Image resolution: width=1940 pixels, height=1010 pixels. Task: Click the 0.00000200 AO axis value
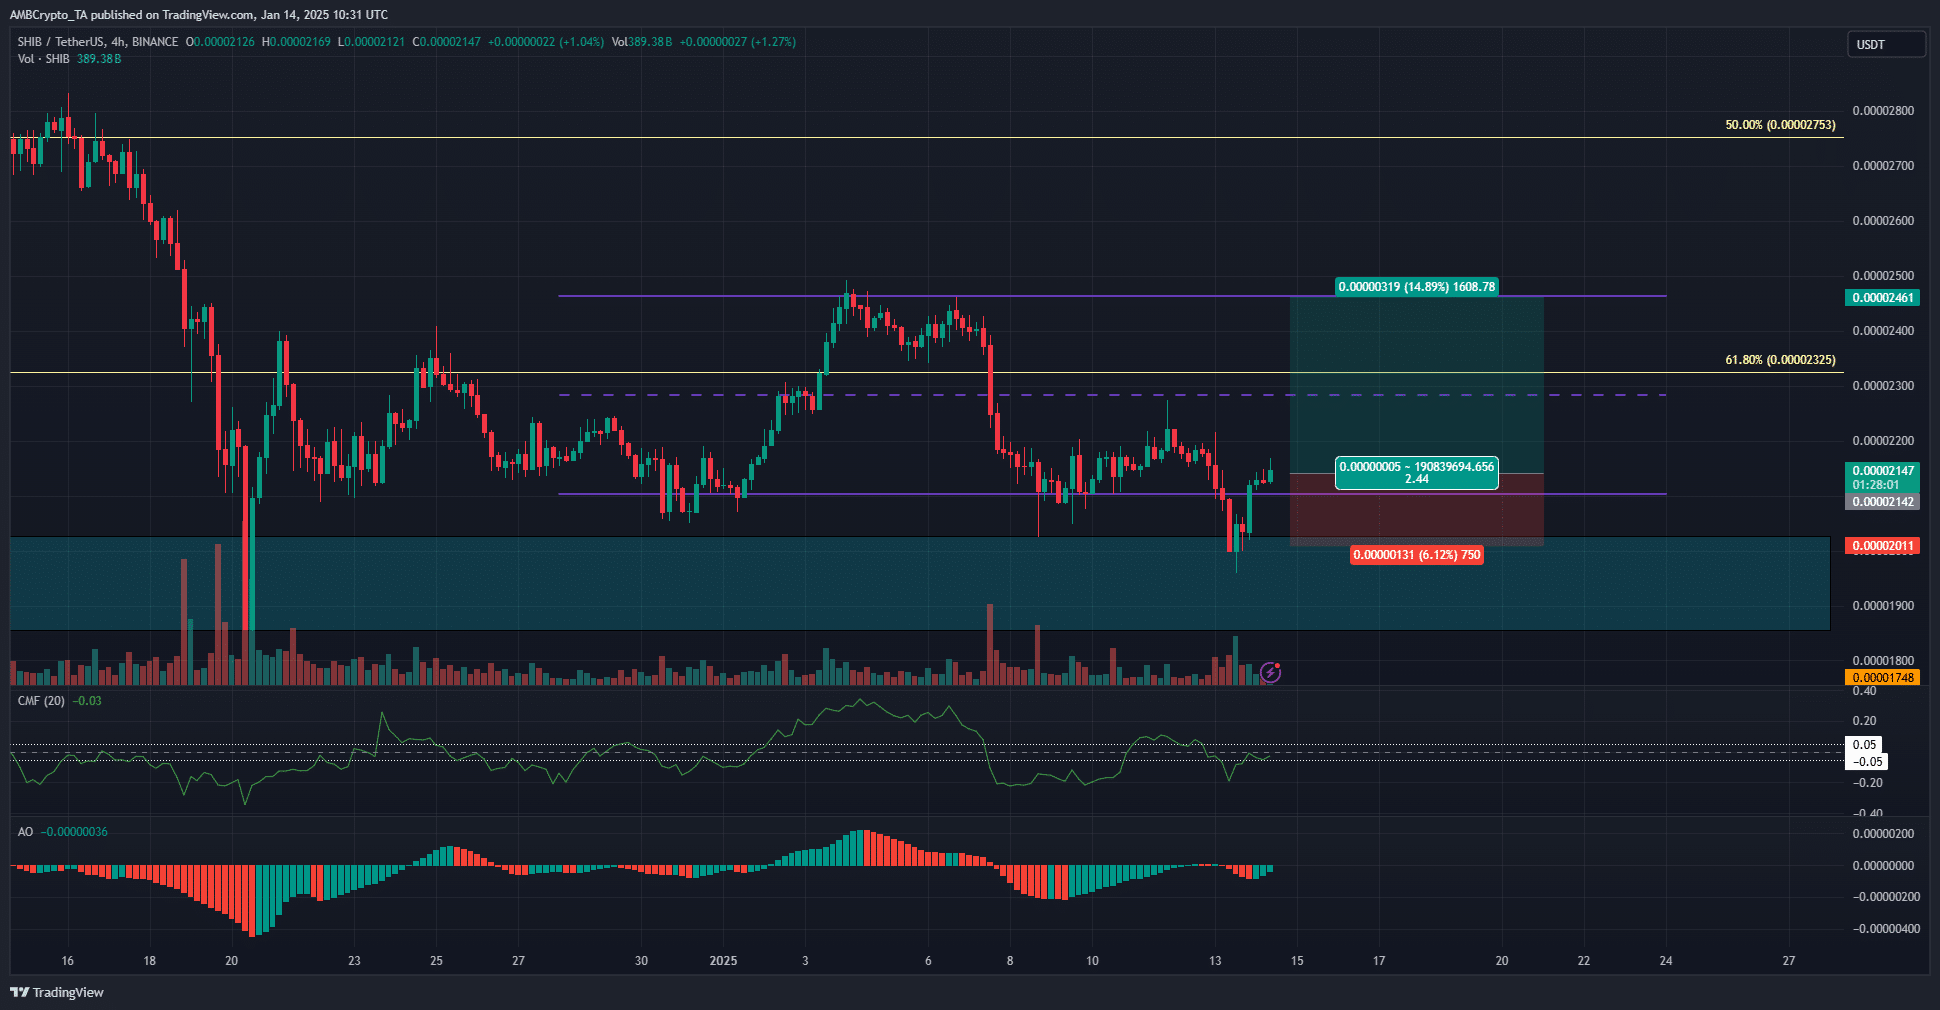1883,834
